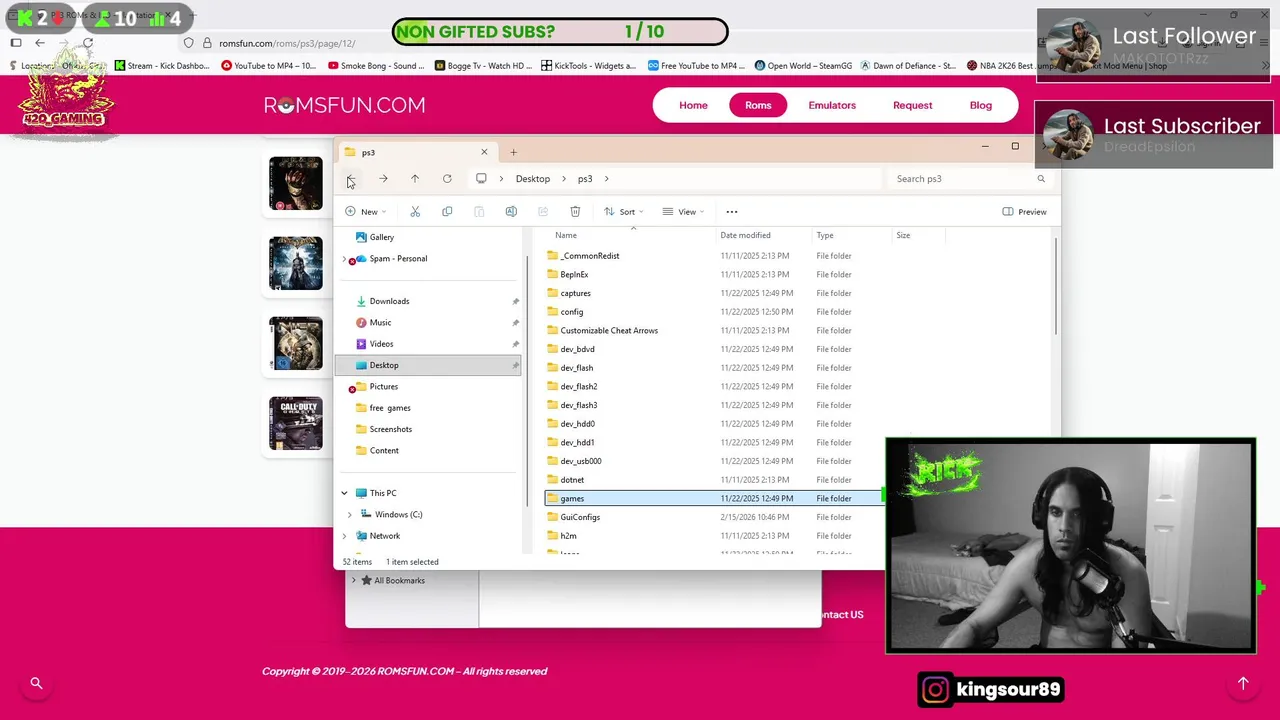Open the View dropdown
The image size is (1280, 720).
(683, 212)
